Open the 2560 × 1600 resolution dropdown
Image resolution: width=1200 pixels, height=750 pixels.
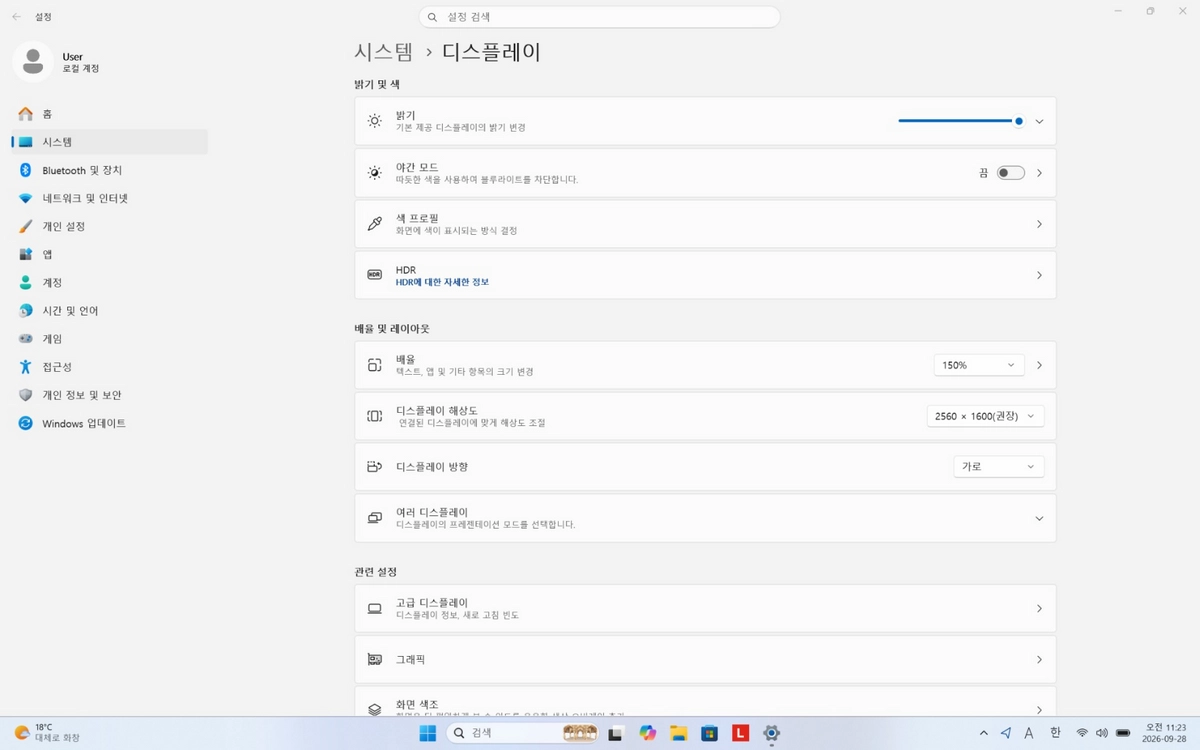click(x=986, y=416)
